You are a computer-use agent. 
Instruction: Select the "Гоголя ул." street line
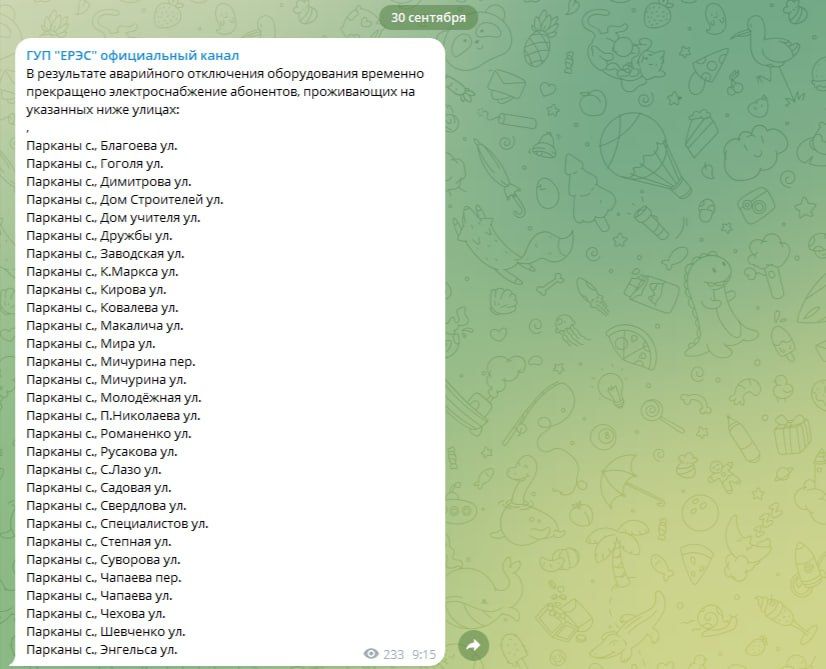(x=94, y=164)
